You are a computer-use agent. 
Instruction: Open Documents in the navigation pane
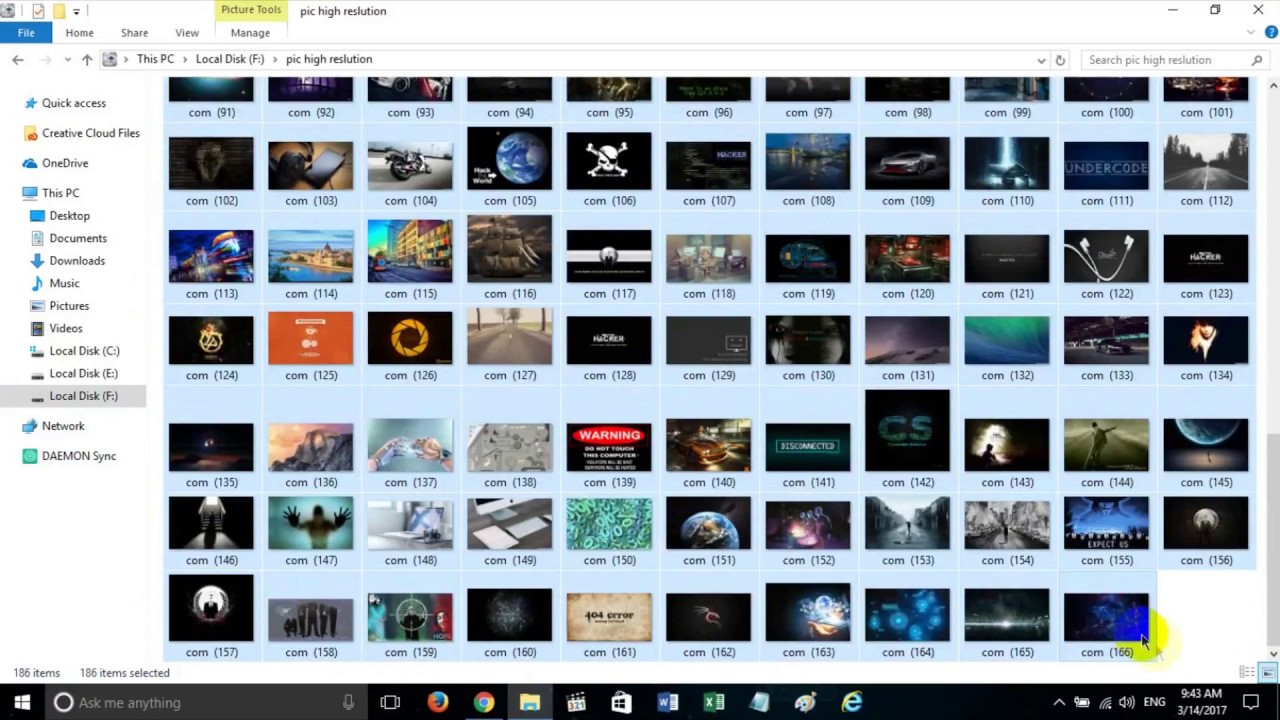[x=78, y=238]
